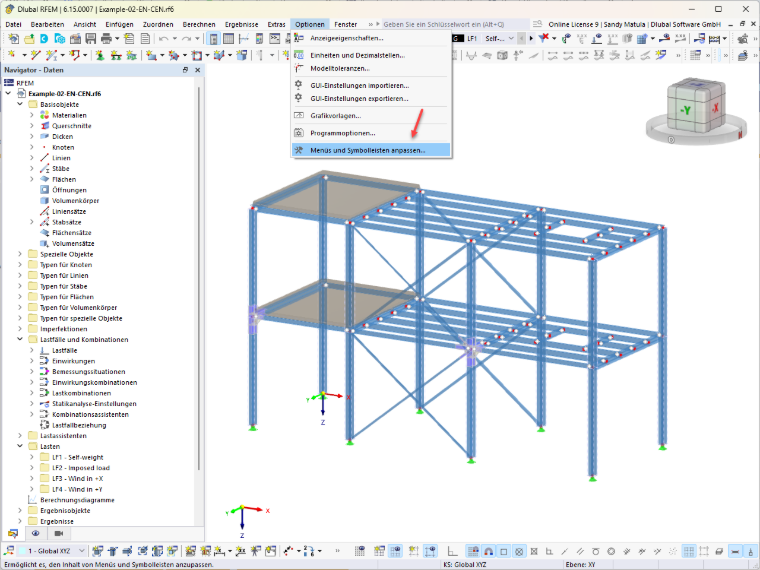Click the navigator vertical scrollbar

pyautogui.click(x=199, y=279)
